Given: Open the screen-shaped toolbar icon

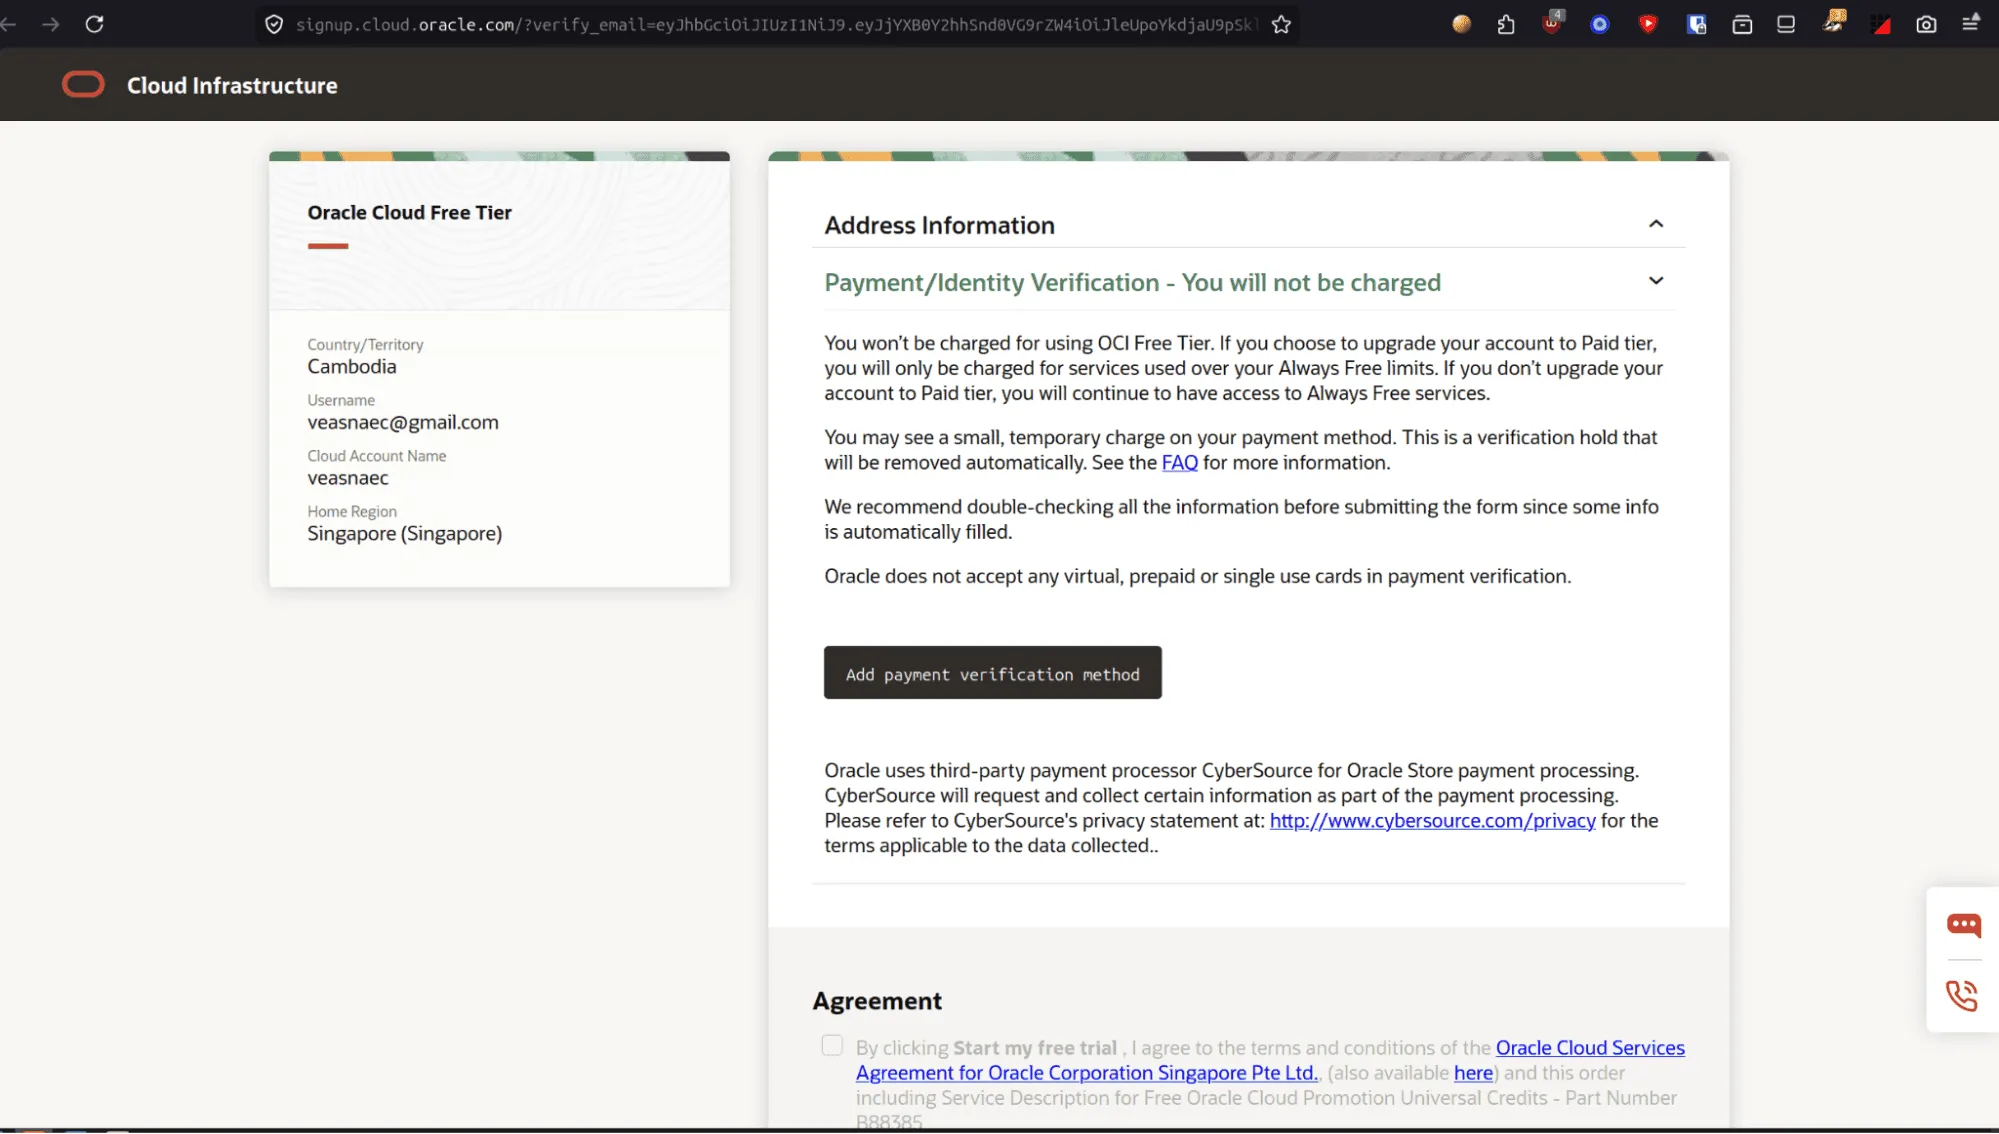Looking at the screenshot, I should [x=1786, y=24].
